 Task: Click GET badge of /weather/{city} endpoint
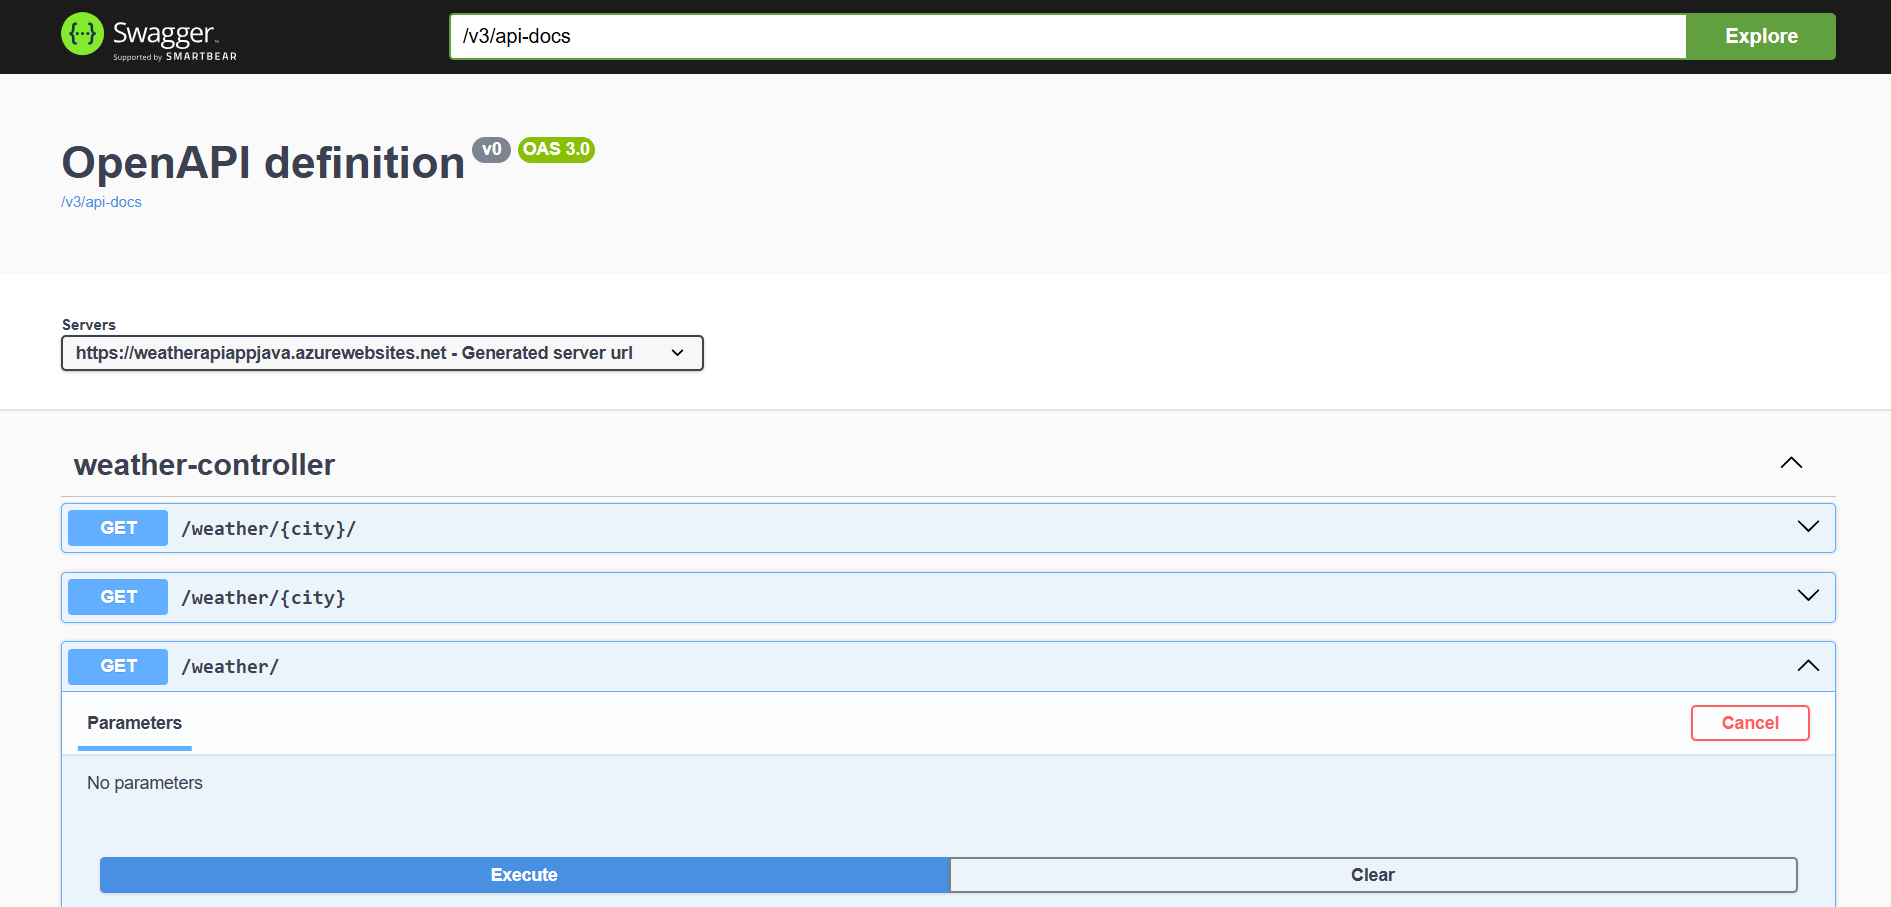pos(118,597)
